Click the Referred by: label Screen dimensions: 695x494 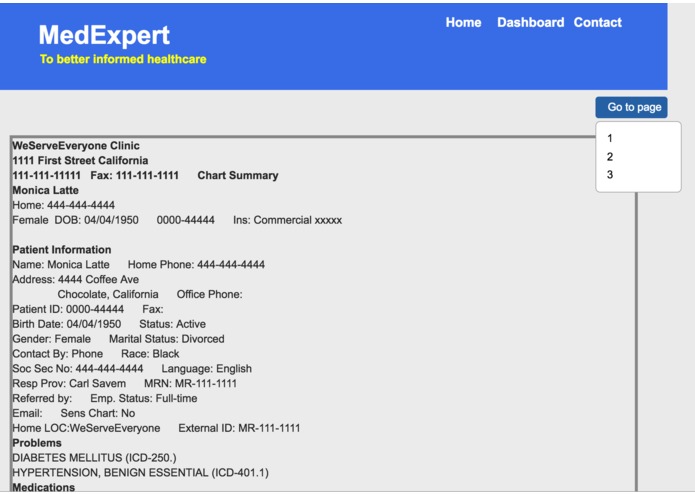click(42, 398)
